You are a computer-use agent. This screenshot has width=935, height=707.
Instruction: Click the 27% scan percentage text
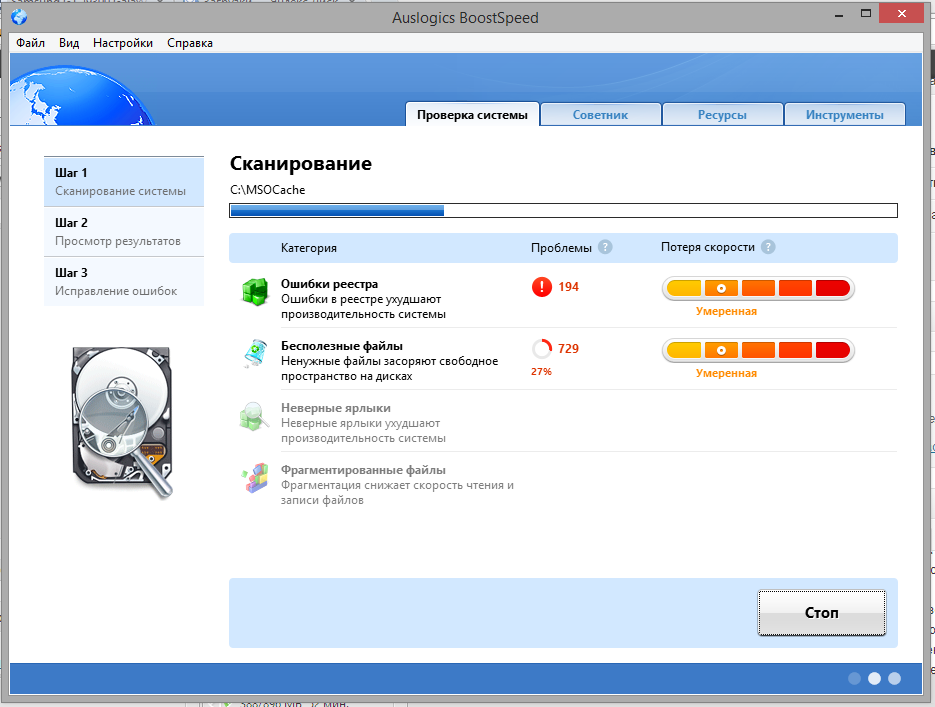(541, 371)
